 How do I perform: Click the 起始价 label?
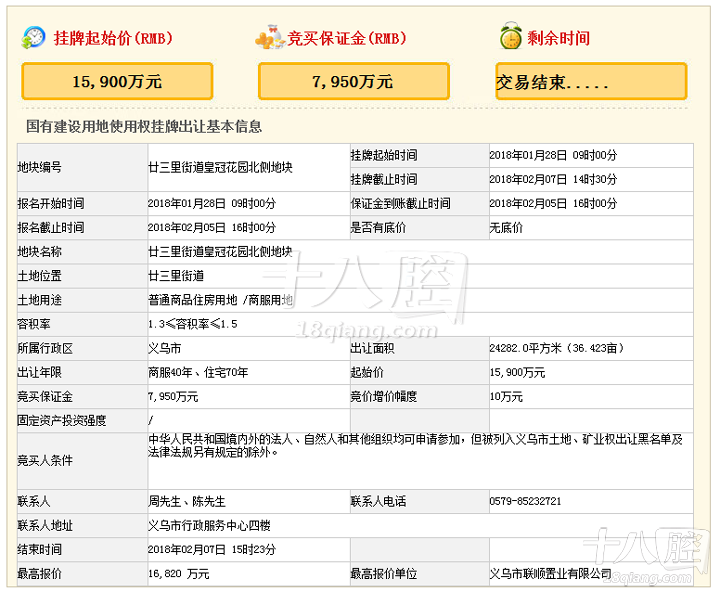[x=367, y=372]
